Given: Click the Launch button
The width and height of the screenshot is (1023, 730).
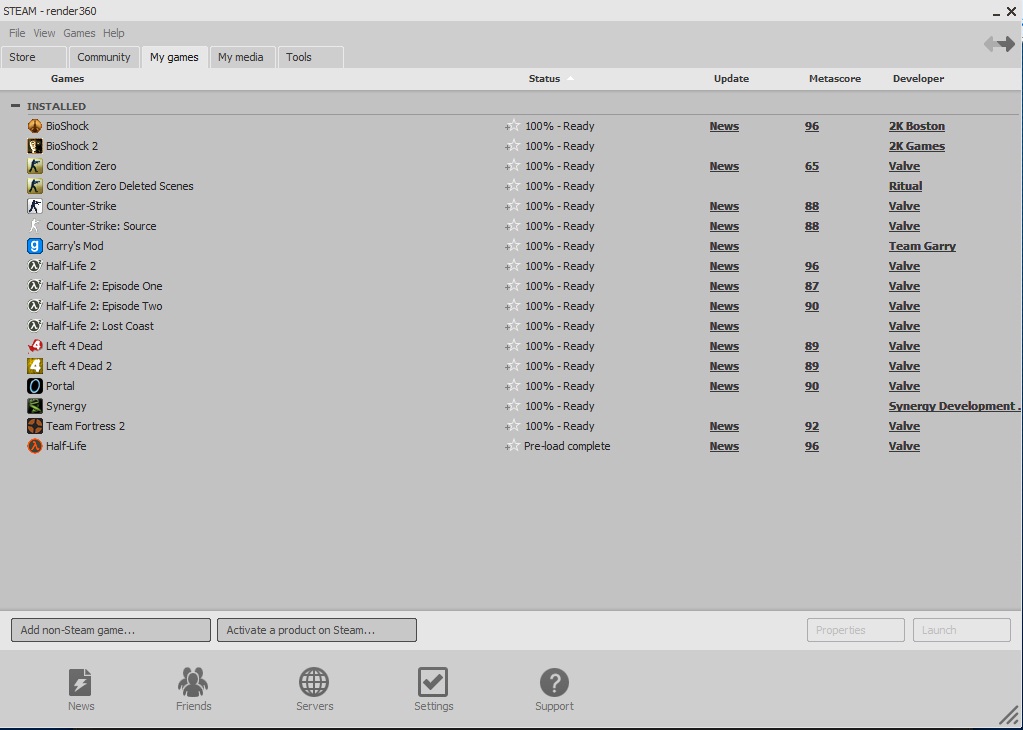Looking at the screenshot, I should (962, 630).
